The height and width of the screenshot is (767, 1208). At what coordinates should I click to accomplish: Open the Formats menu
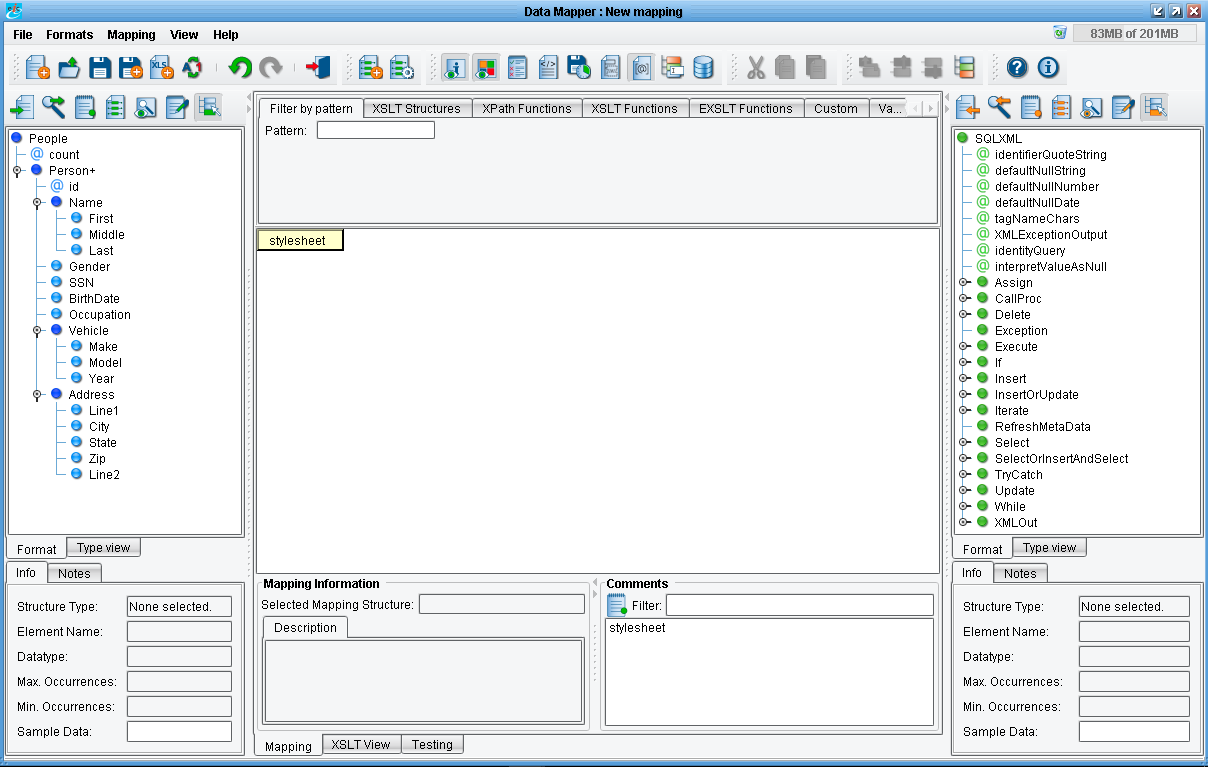pos(69,35)
